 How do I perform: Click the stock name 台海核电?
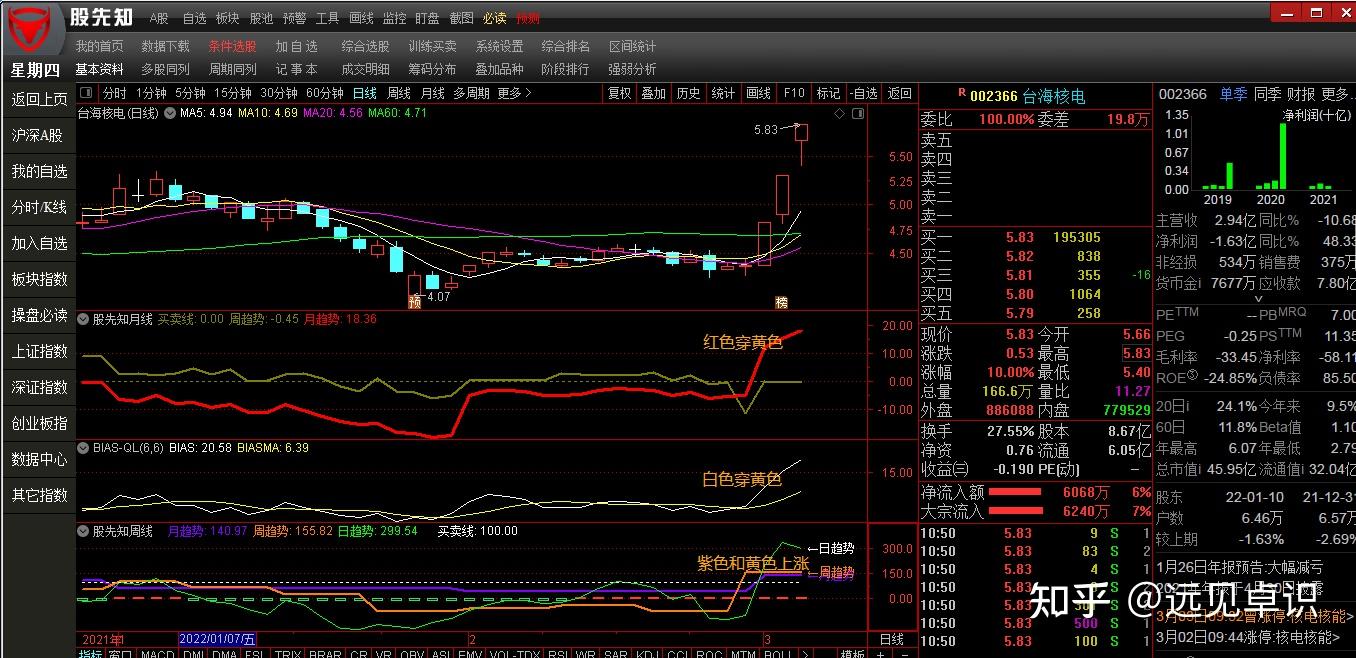tap(1054, 96)
